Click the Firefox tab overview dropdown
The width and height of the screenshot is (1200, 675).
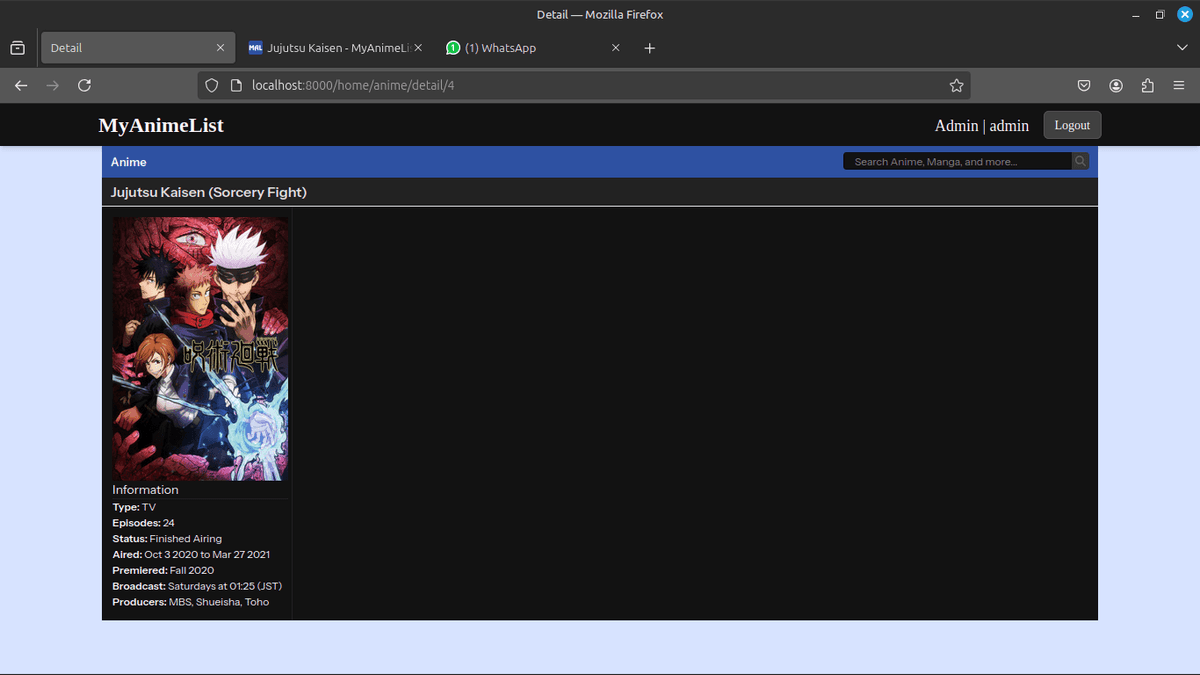1181,47
